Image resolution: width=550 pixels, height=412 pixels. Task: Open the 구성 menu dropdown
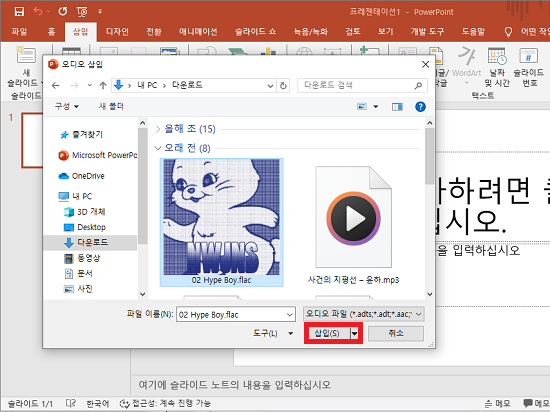click(x=67, y=106)
